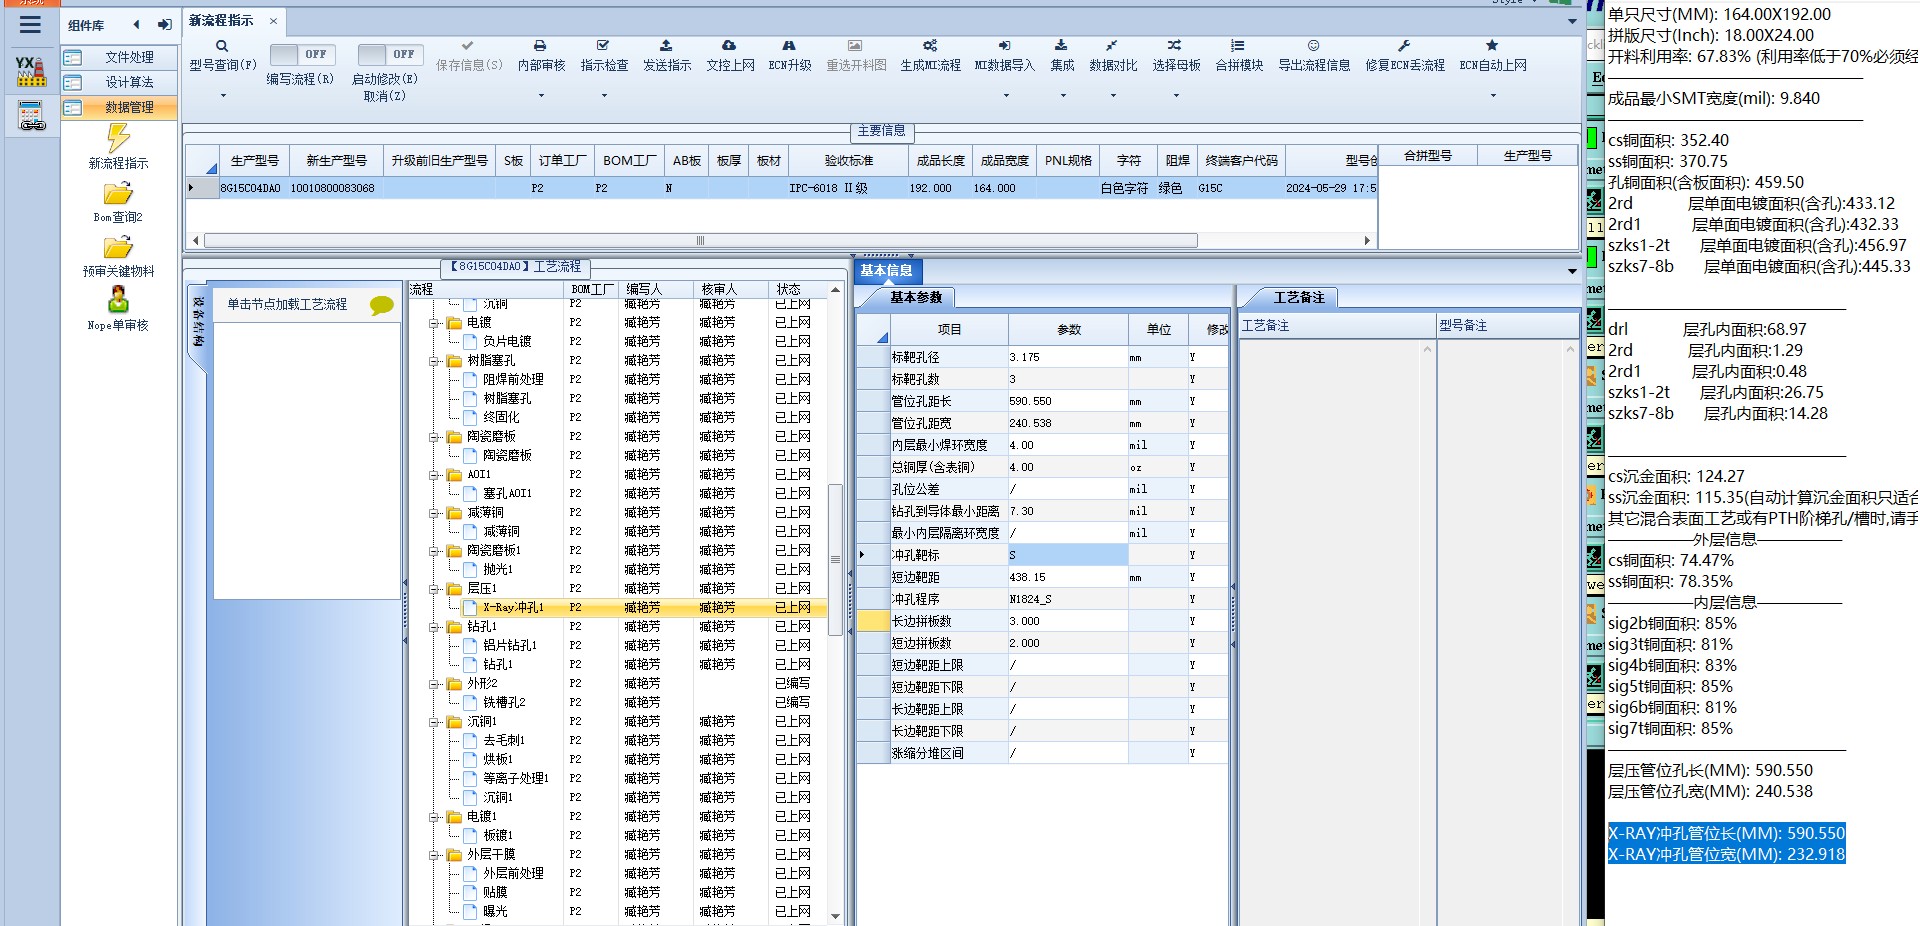Click the 指示检查 check icon
Viewport: 1920px width, 926px height.
[603, 46]
